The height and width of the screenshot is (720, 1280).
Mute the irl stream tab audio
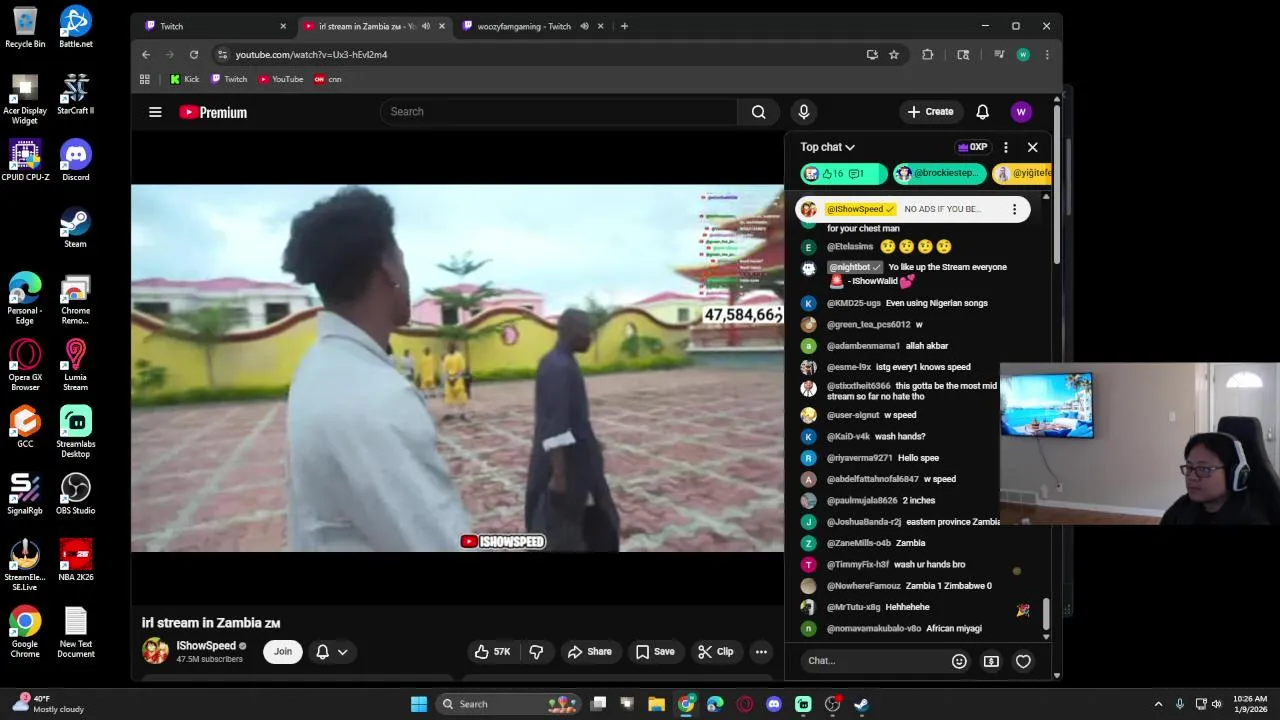(x=426, y=26)
